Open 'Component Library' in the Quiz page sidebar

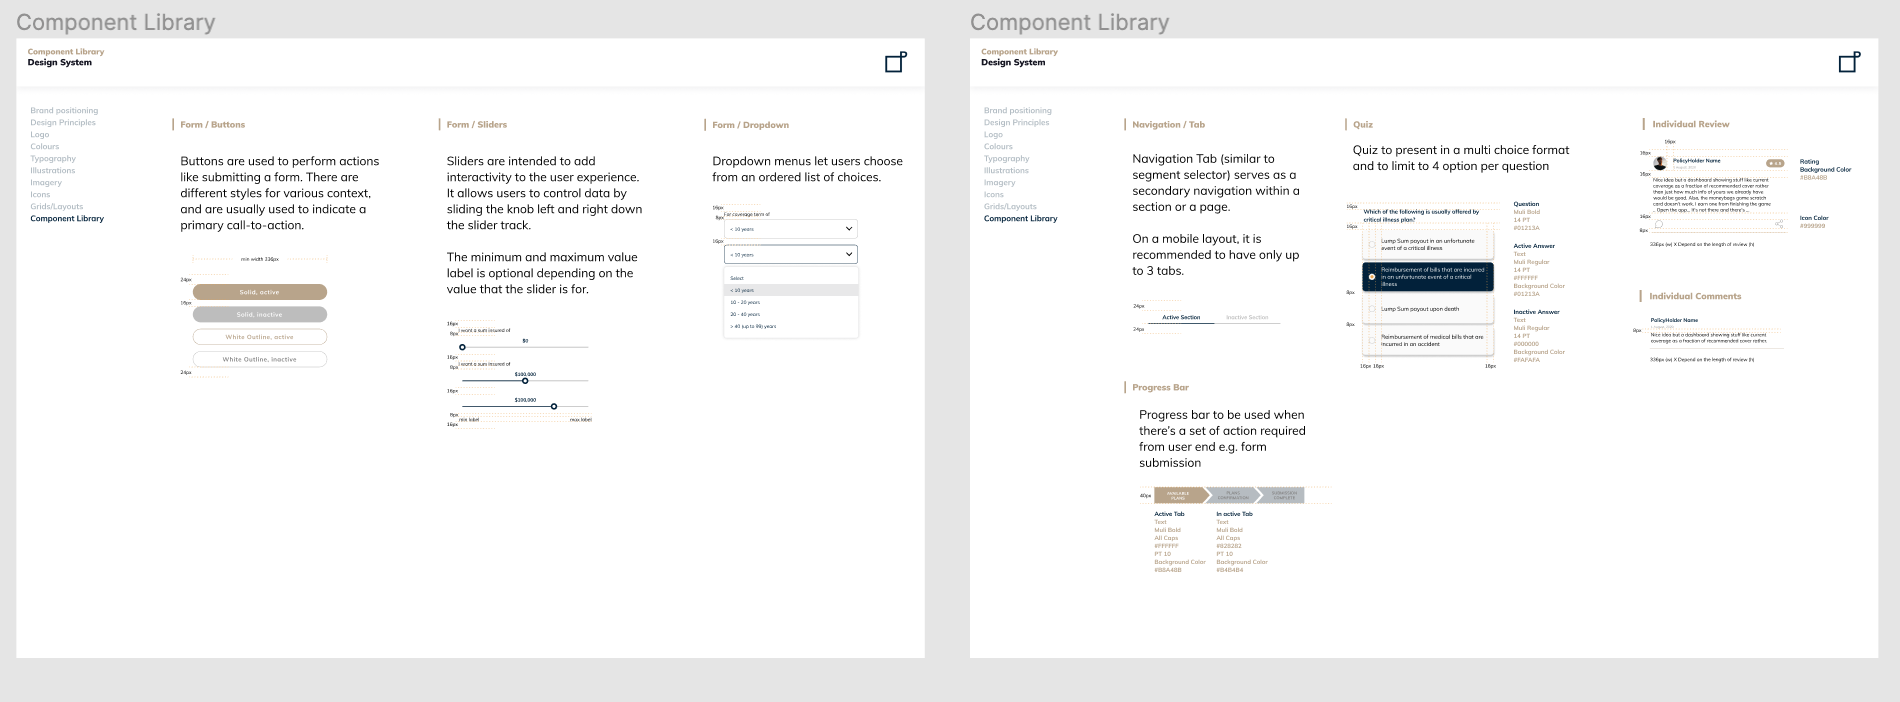pyautogui.click(x=1021, y=219)
